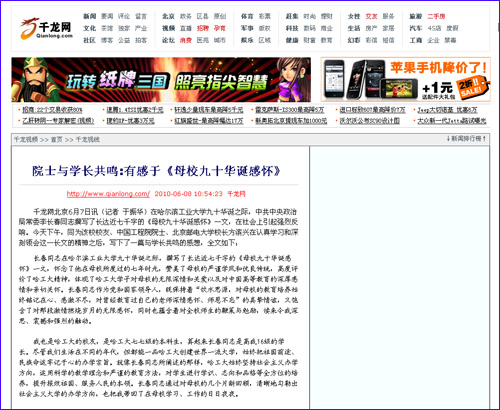Visit the 论坛 forum link
500x410 pixels.
point(168,40)
